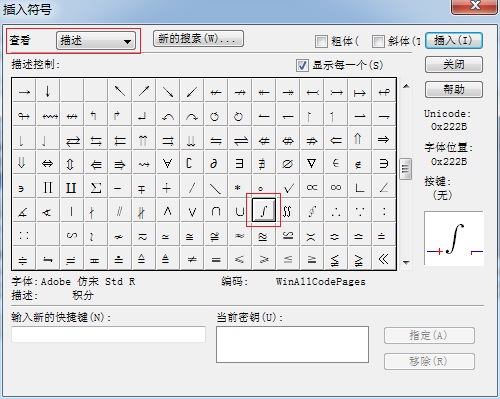Pick the summation Σ symbol
Screen dimensions: 500x399
click(96, 187)
